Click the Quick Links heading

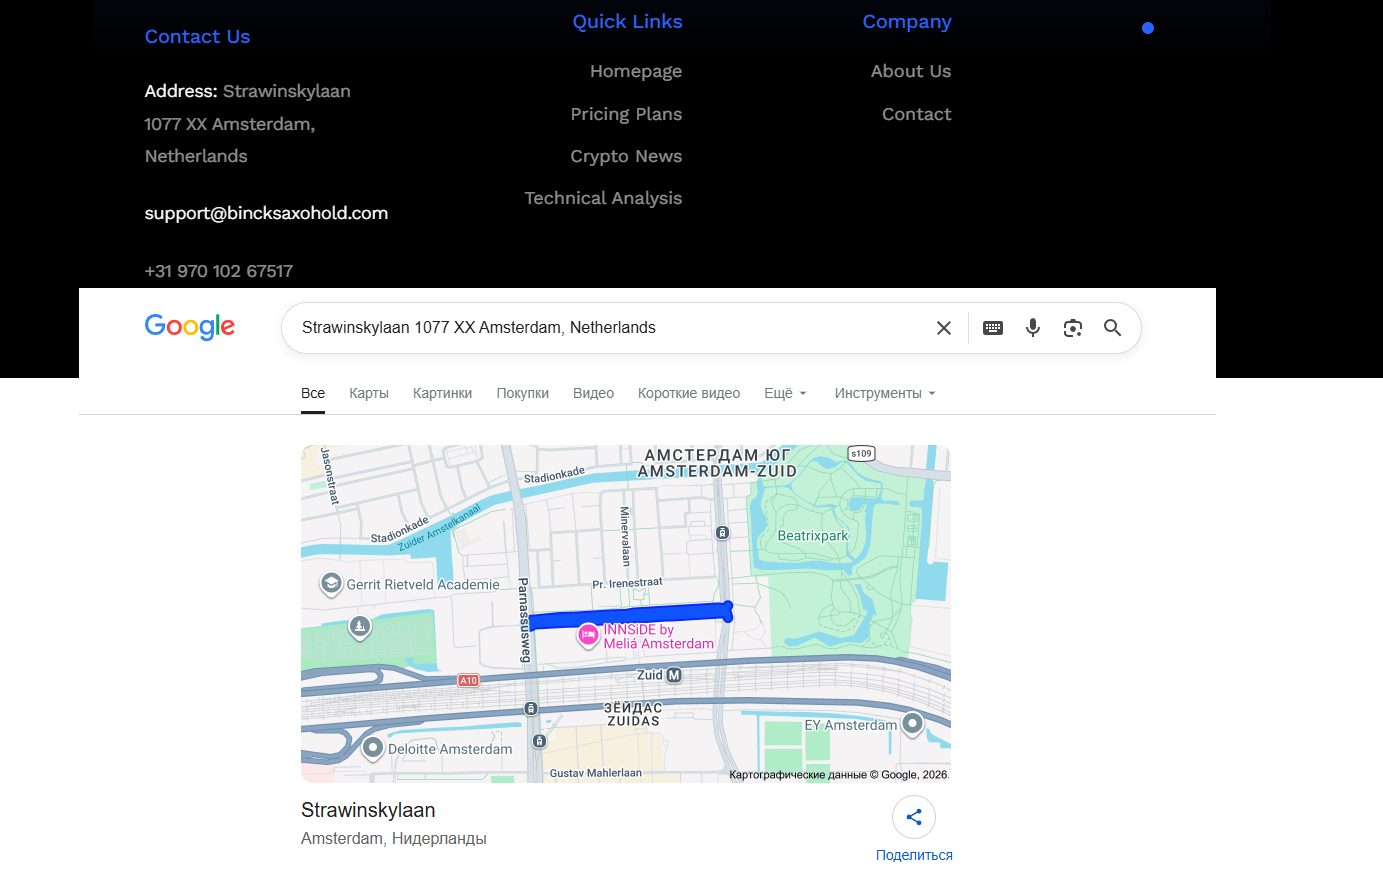(627, 22)
